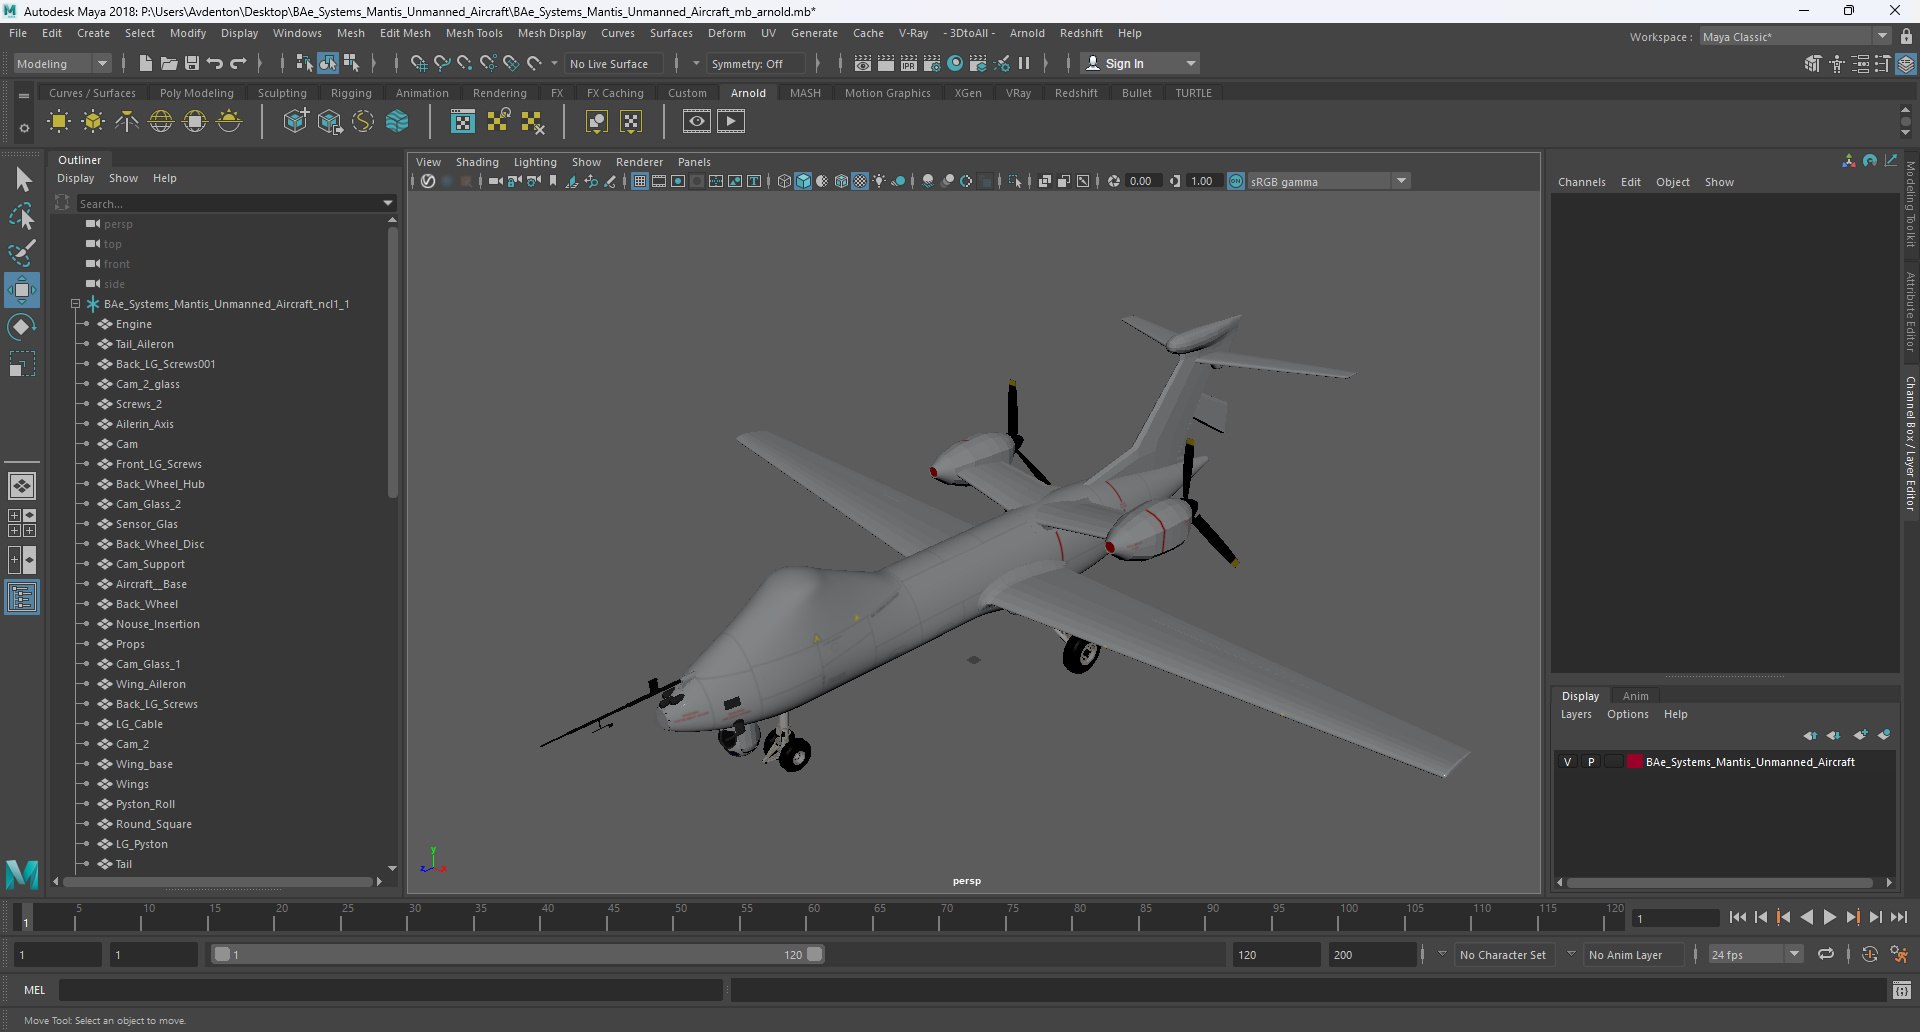This screenshot has width=1920, height=1032.
Task: Click frame 60 on the time slider
Action: tap(814, 916)
